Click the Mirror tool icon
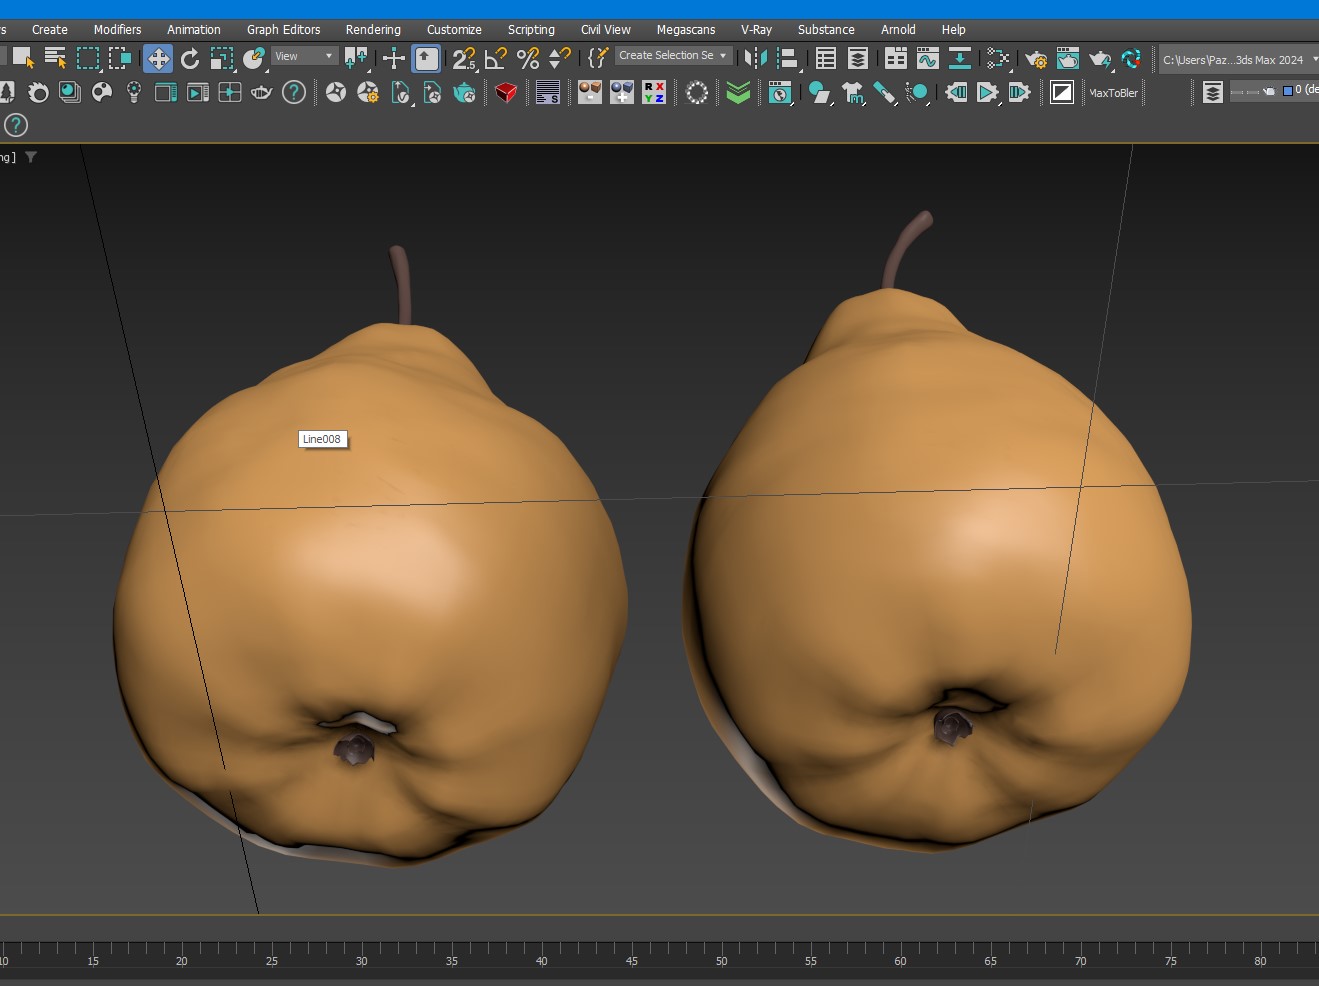The height and width of the screenshot is (986, 1319). click(756, 59)
